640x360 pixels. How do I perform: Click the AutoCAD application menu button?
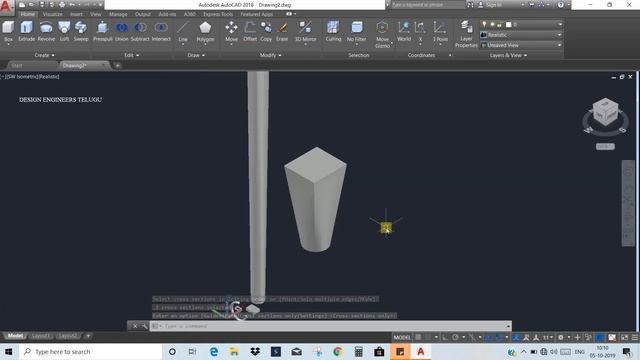[6, 7]
